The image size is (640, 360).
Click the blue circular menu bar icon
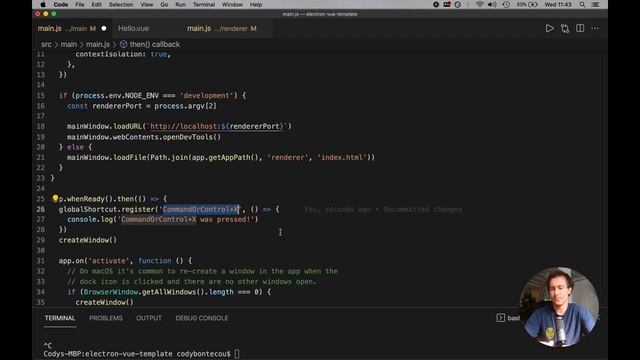click(x=458, y=4)
